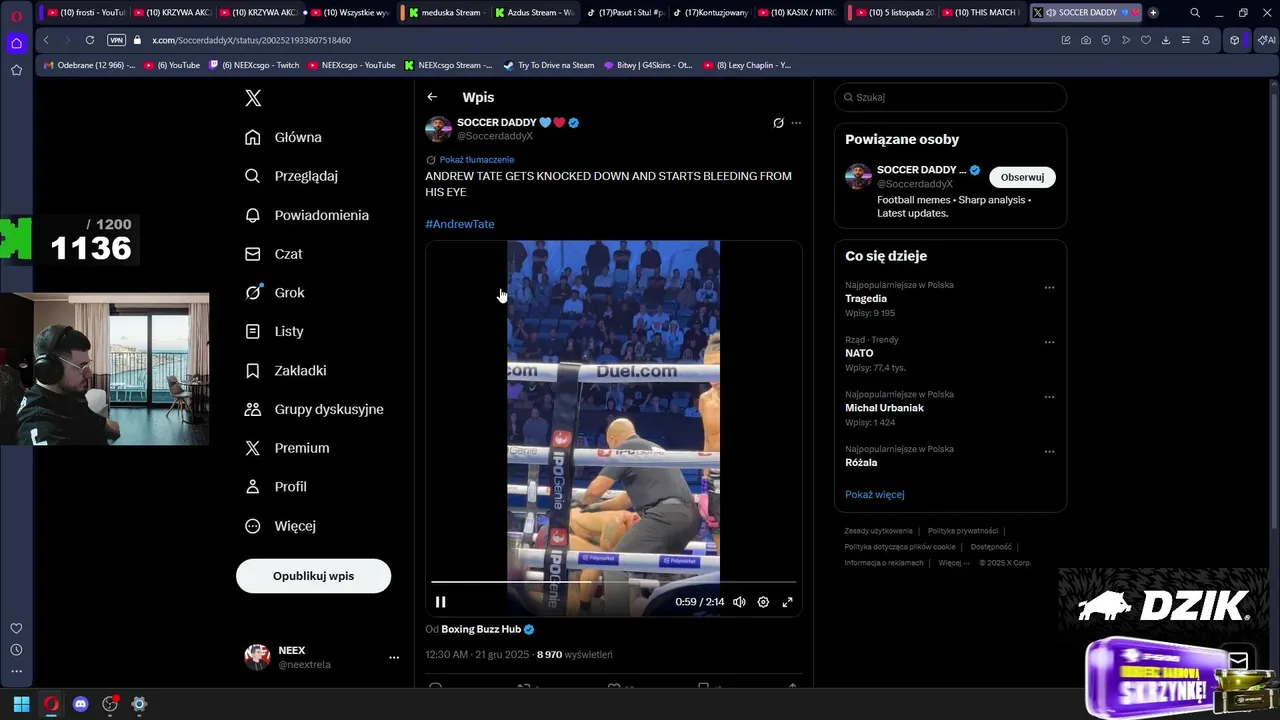Open the Bitwy | G4Skins bookmark
Screen dimensions: 1280x720
pyautogui.click(x=648, y=65)
